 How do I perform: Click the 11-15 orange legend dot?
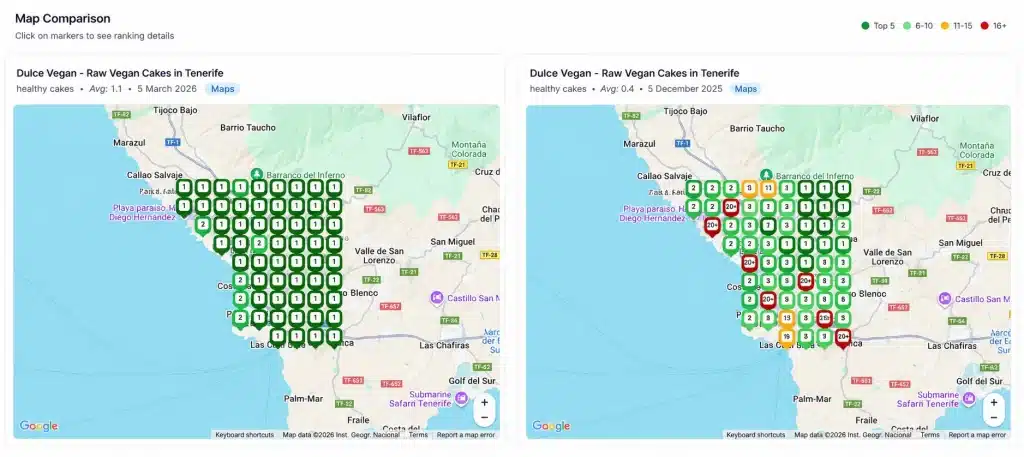pos(944,26)
